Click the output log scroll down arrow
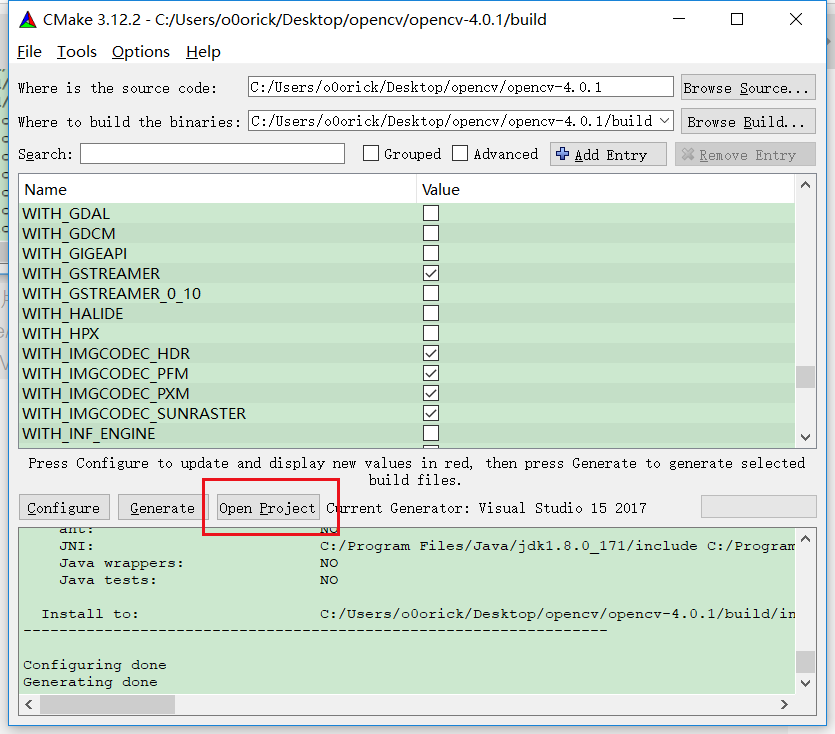Viewport: 835px width, 734px height. (805, 683)
